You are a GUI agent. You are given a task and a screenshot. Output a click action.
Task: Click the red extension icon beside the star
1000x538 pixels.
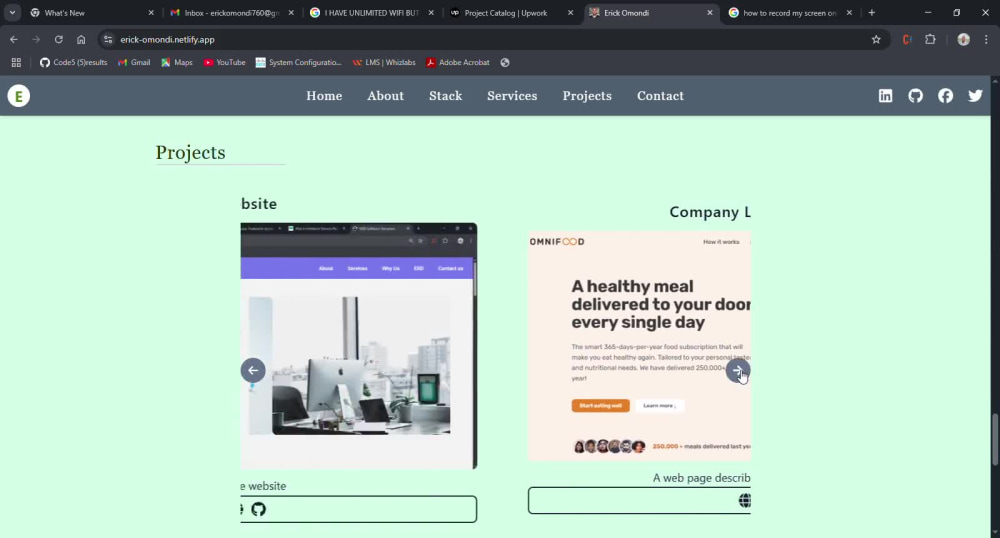click(907, 40)
